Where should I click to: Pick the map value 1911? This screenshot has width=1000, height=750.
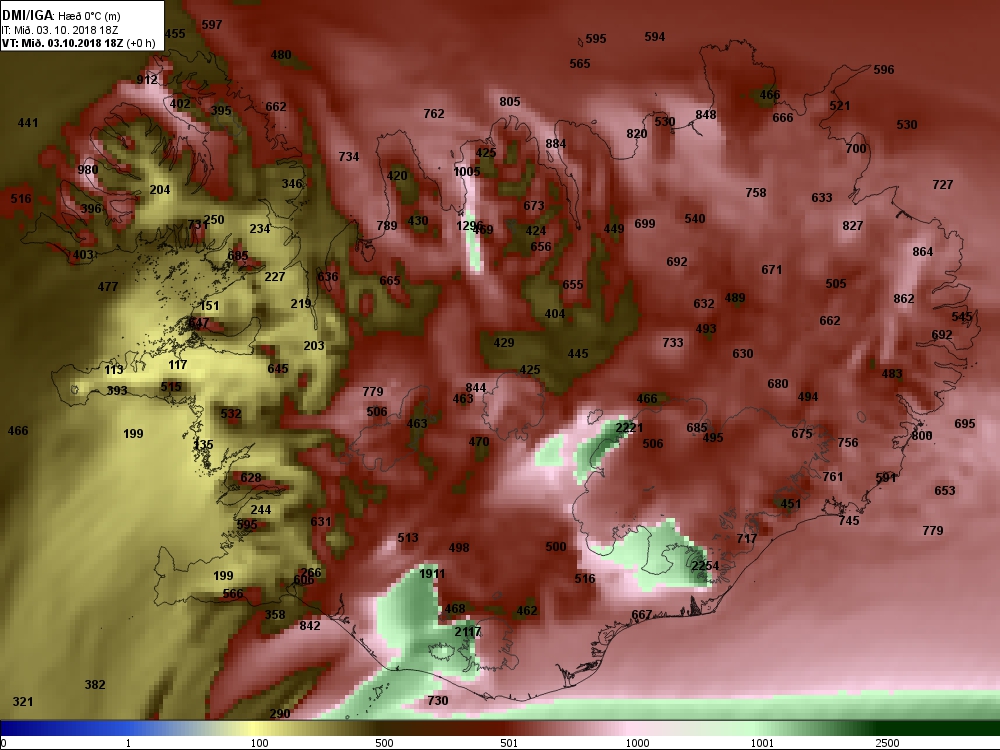point(432,573)
